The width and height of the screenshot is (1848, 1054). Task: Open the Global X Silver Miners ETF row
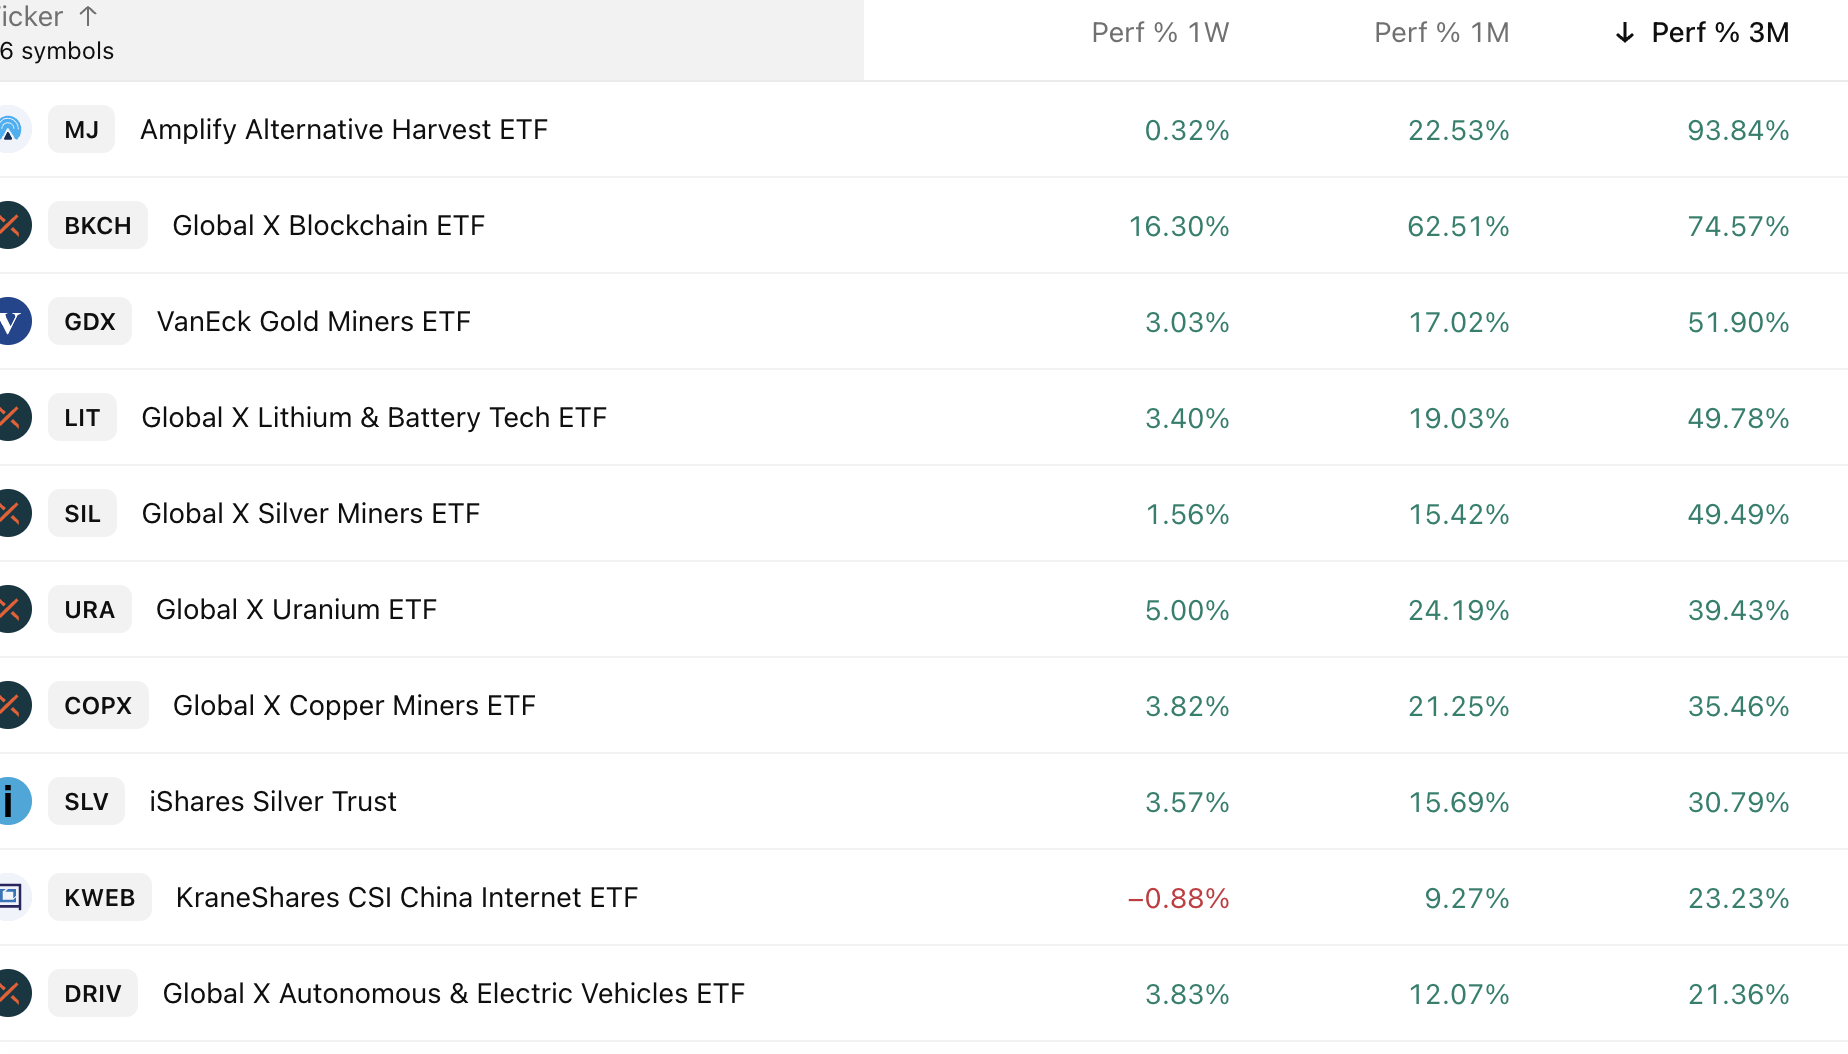(x=310, y=513)
